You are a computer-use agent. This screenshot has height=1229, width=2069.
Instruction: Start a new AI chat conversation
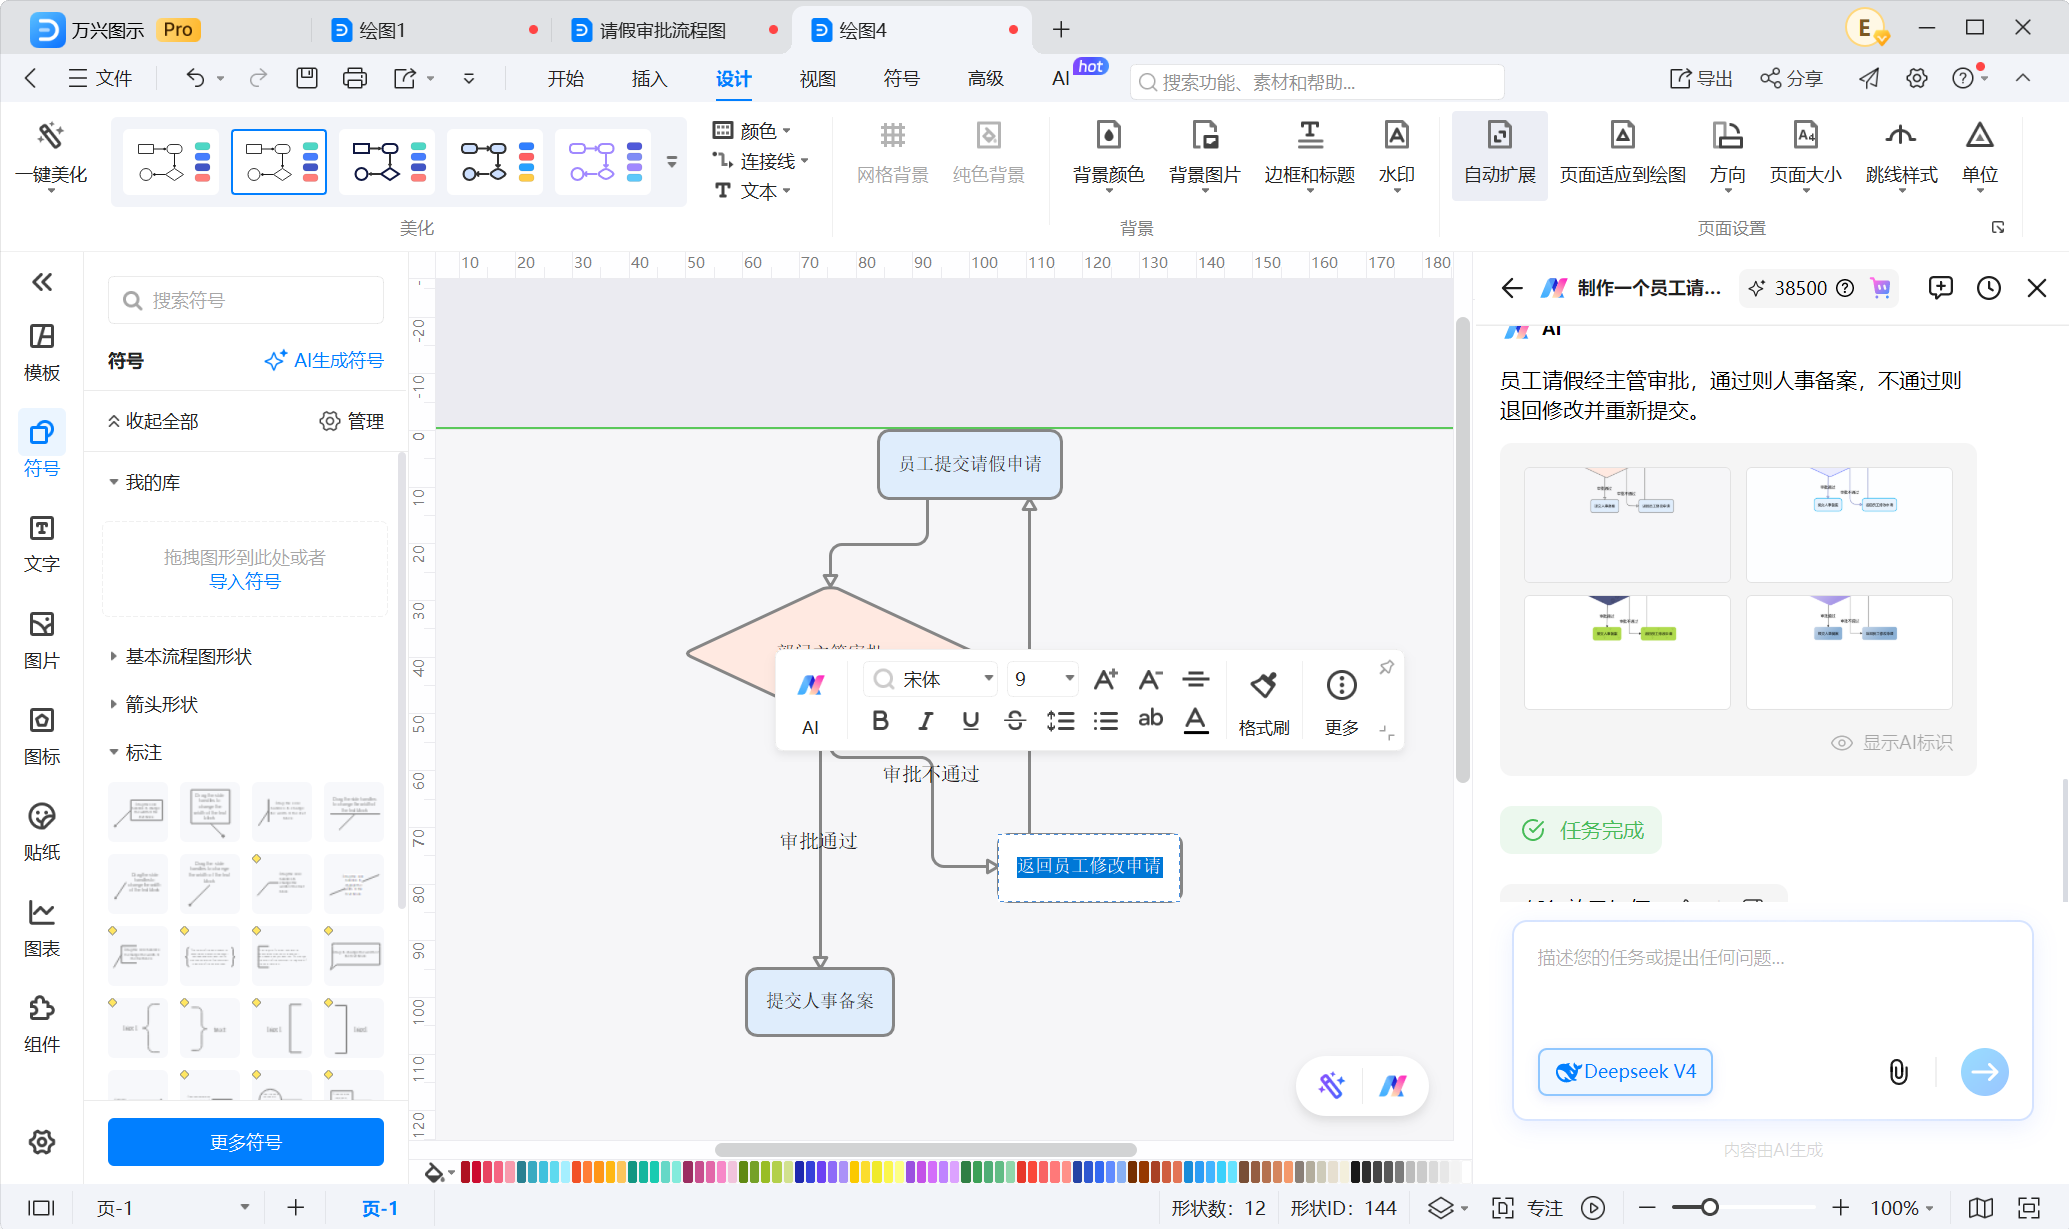[x=1940, y=288]
